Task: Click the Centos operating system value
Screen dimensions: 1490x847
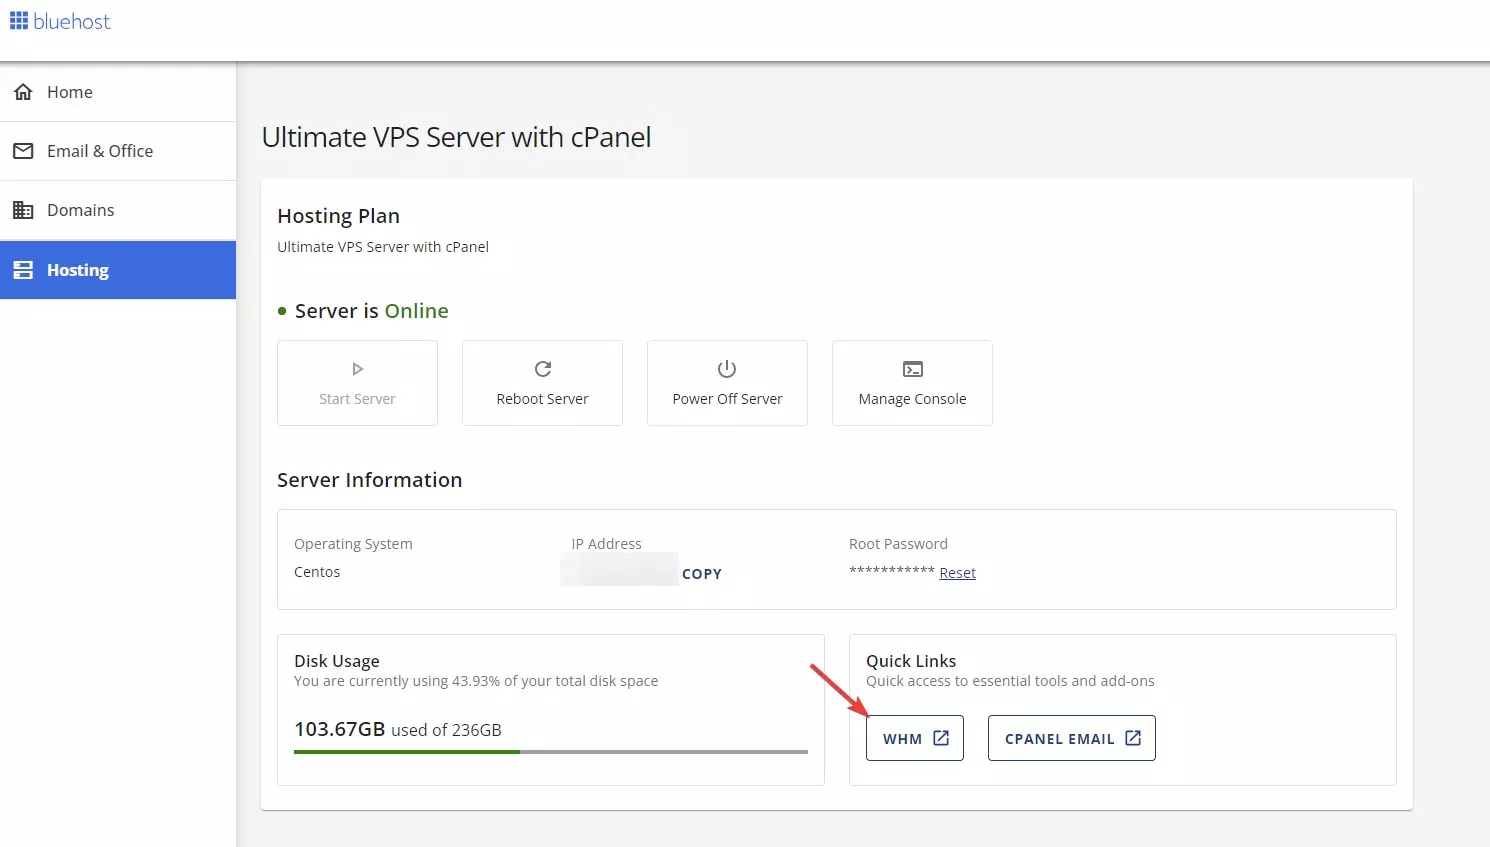Action: tap(317, 572)
